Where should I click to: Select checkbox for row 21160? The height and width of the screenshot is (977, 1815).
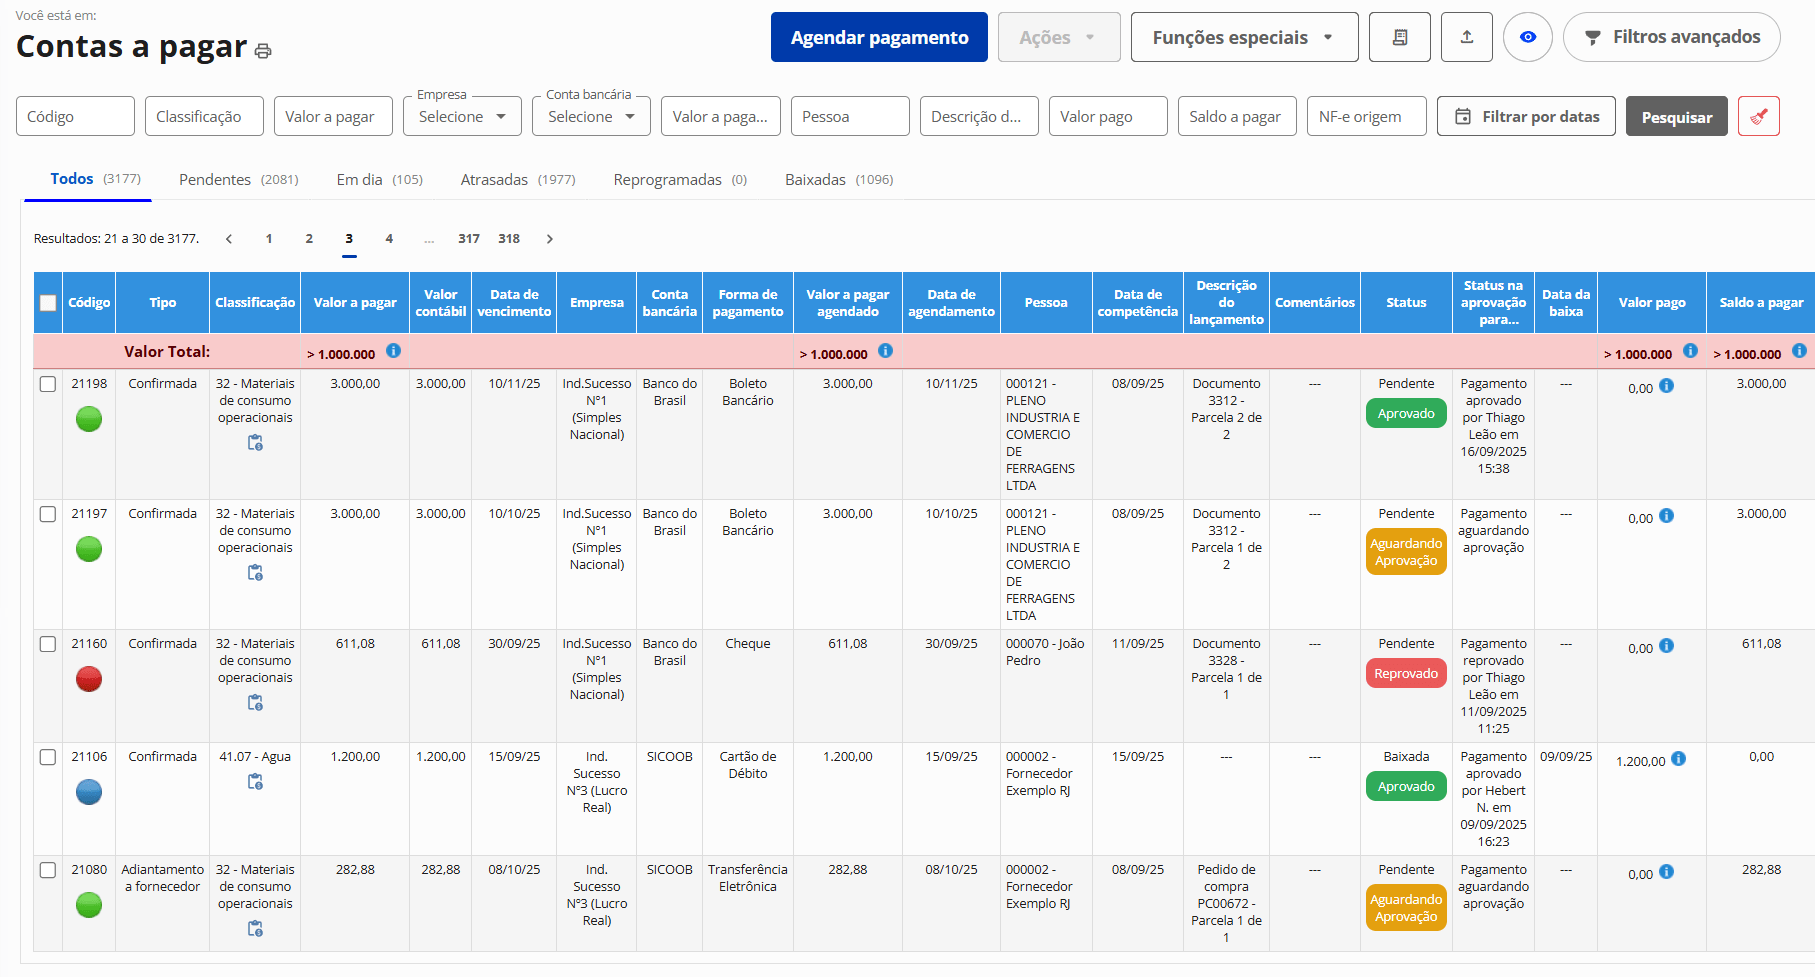point(48,644)
